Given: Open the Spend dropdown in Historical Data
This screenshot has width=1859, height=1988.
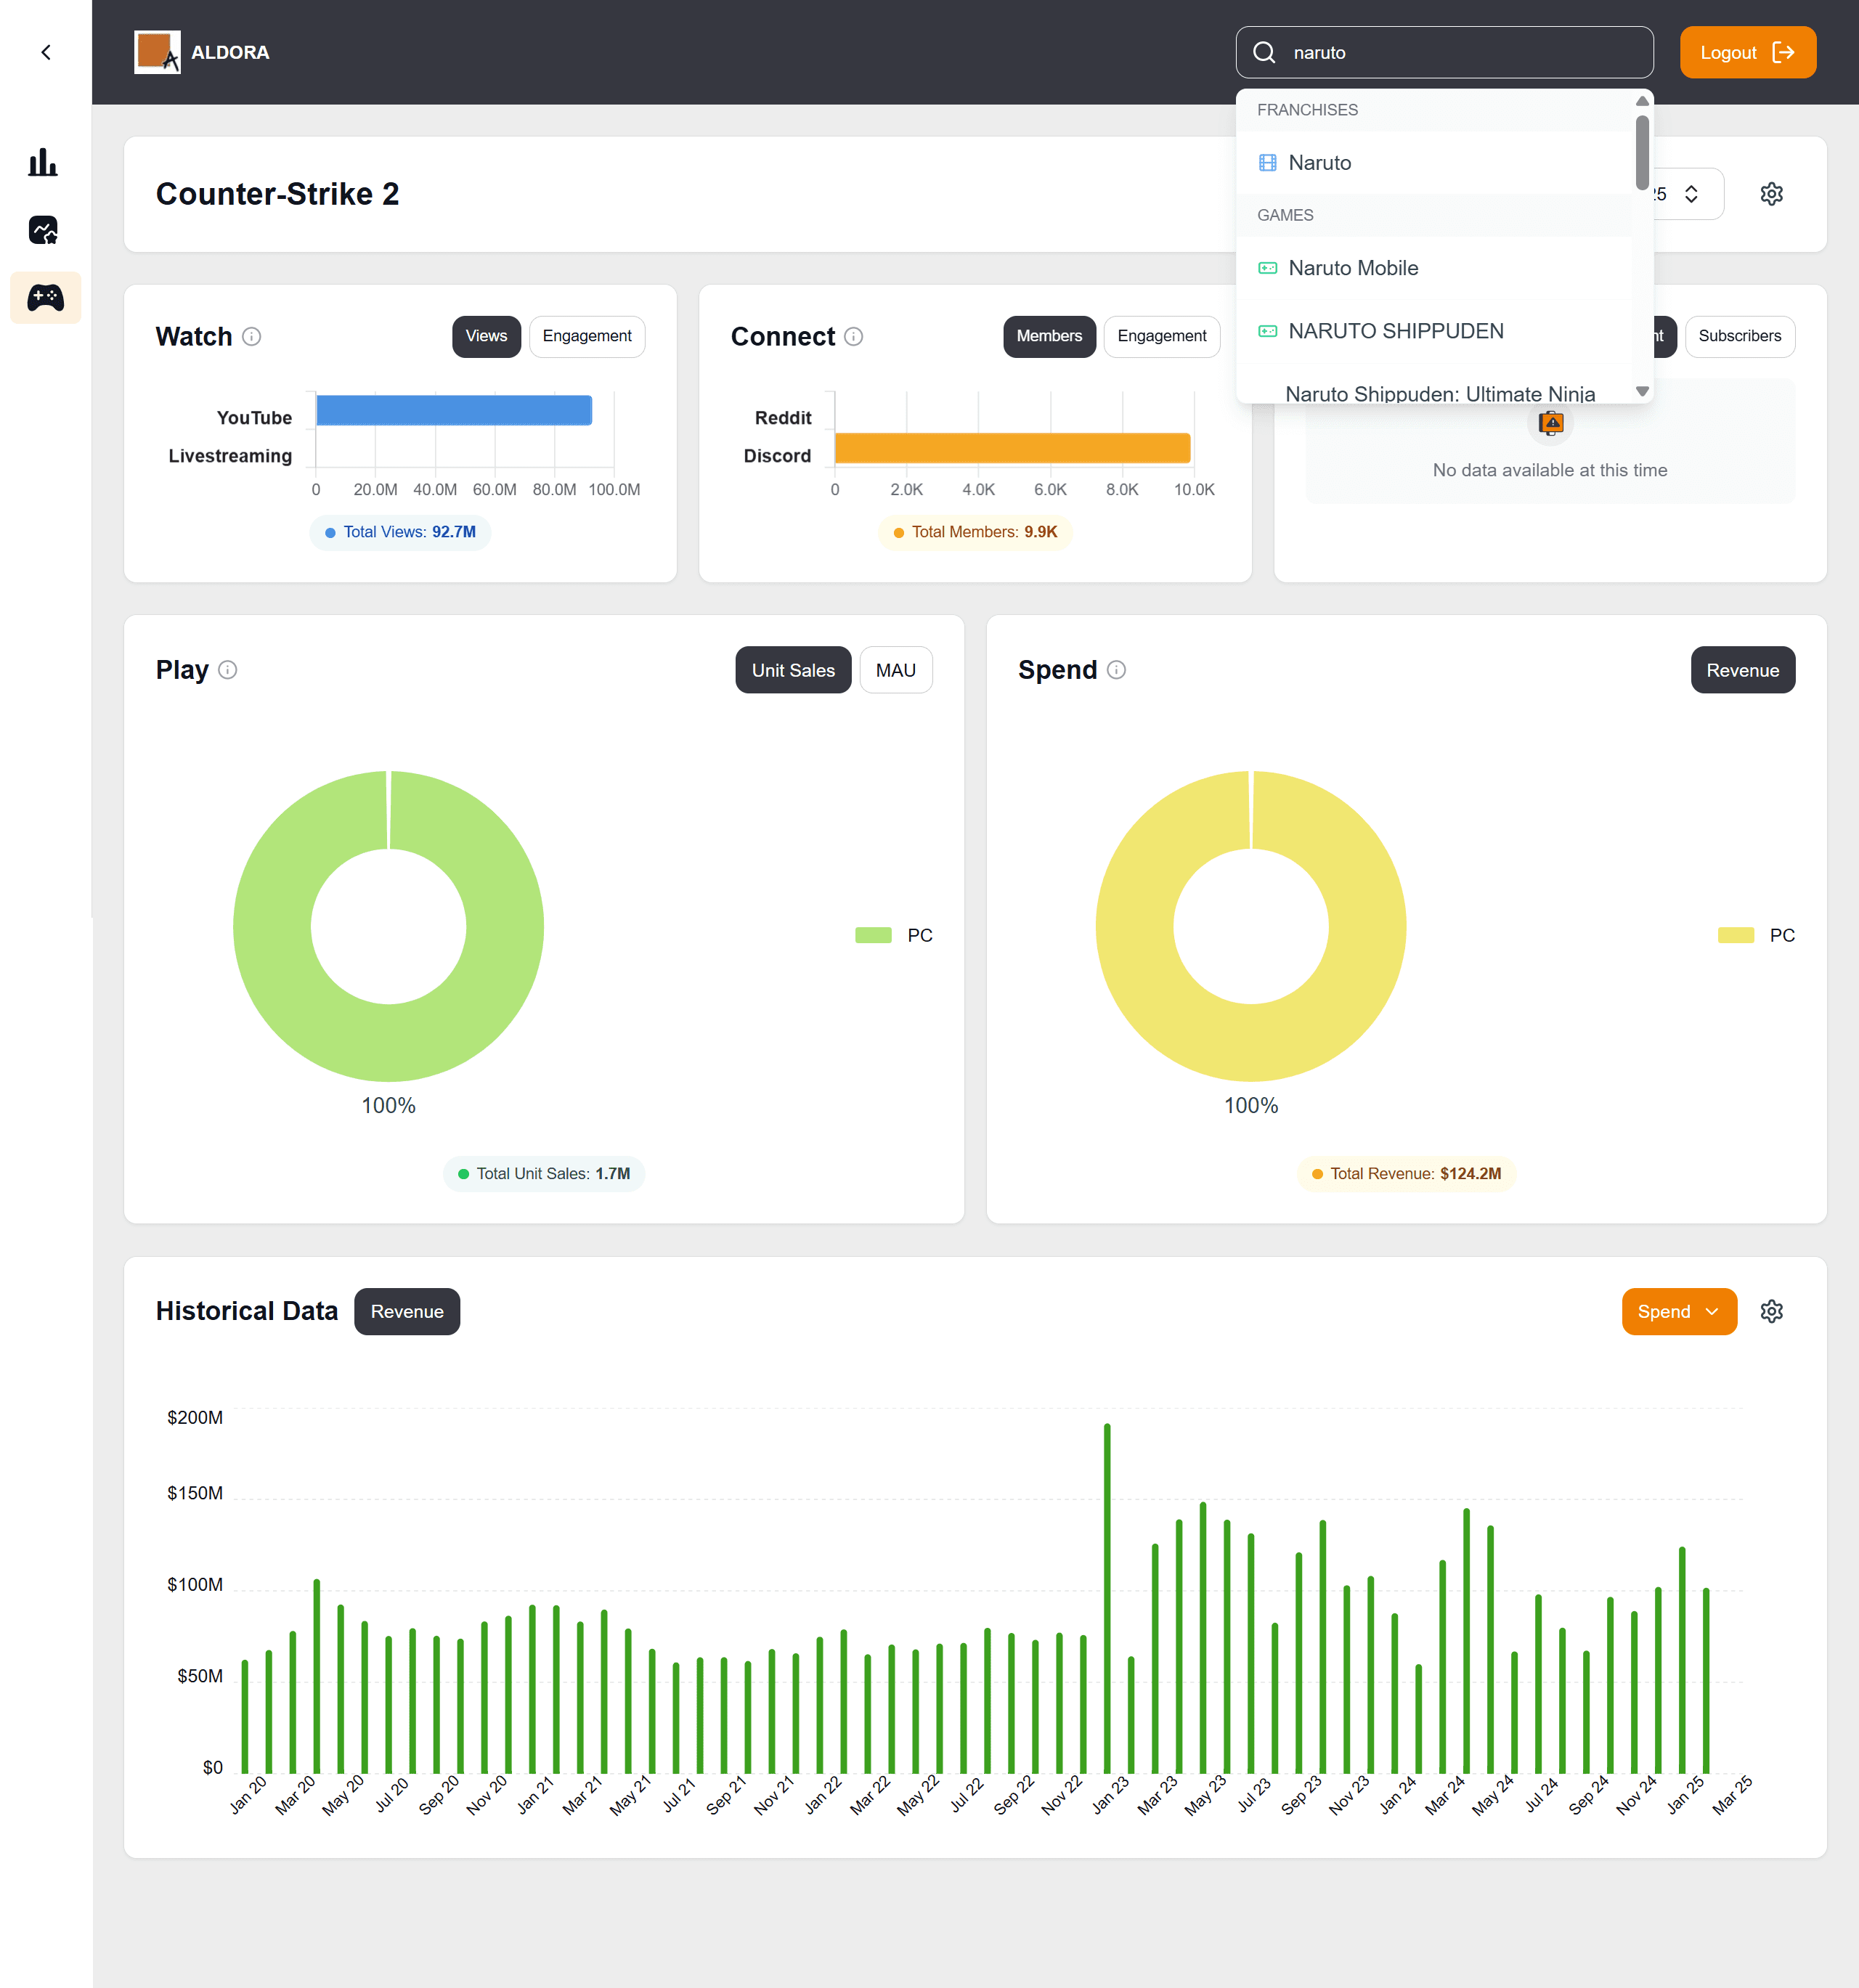Looking at the screenshot, I should coord(1678,1311).
